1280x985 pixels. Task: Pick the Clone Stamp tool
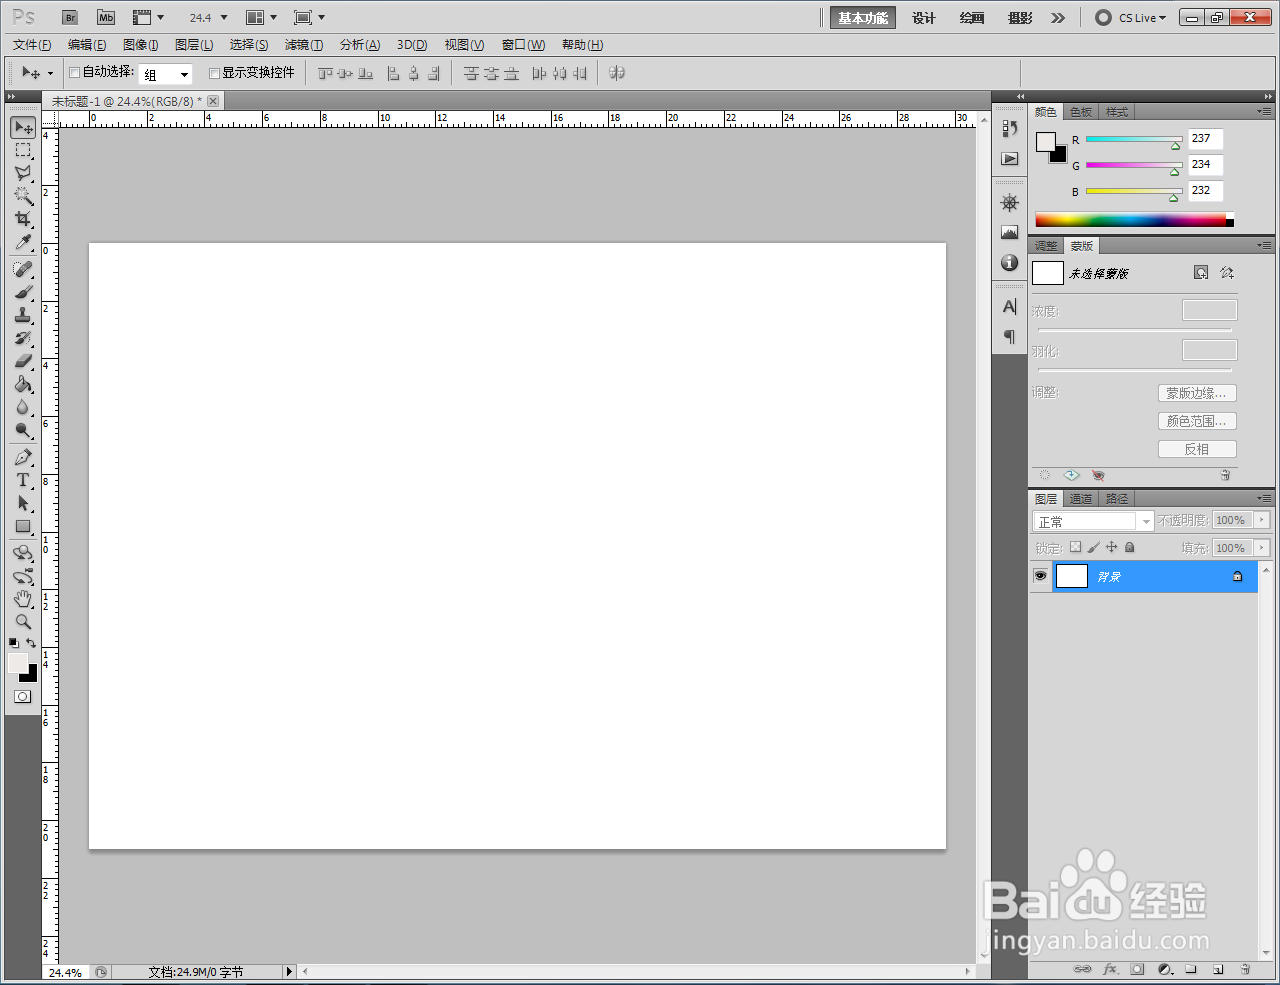pyautogui.click(x=23, y=316)
